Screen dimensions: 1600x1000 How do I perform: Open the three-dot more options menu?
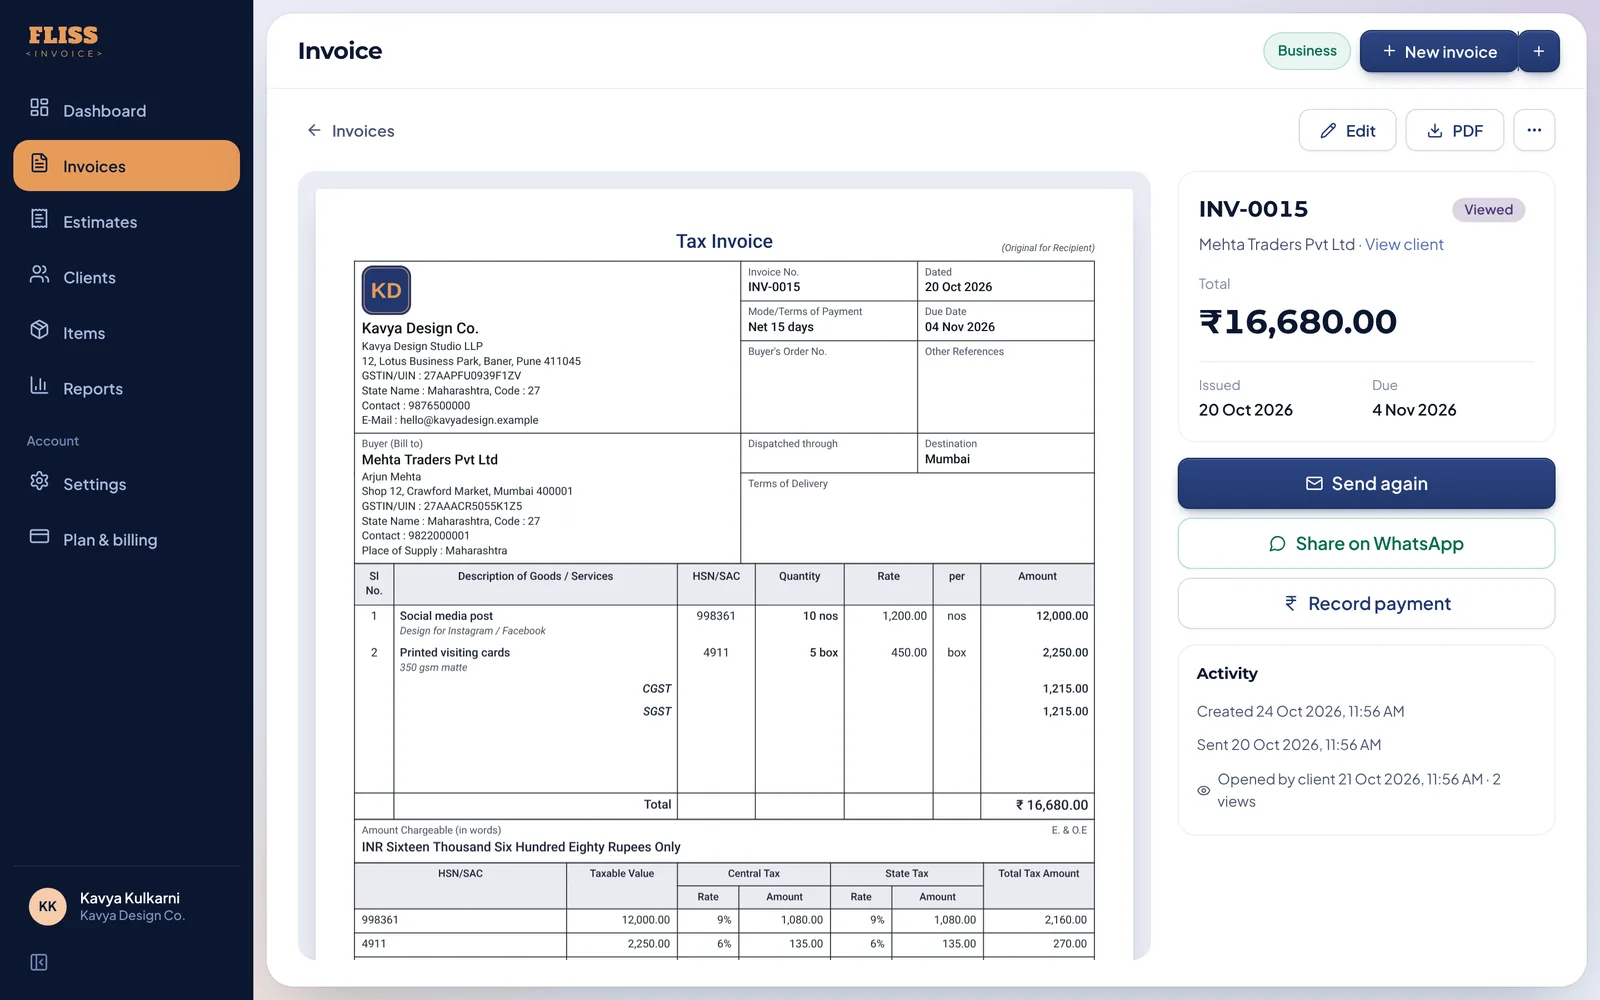click(x=1534, y=130)
